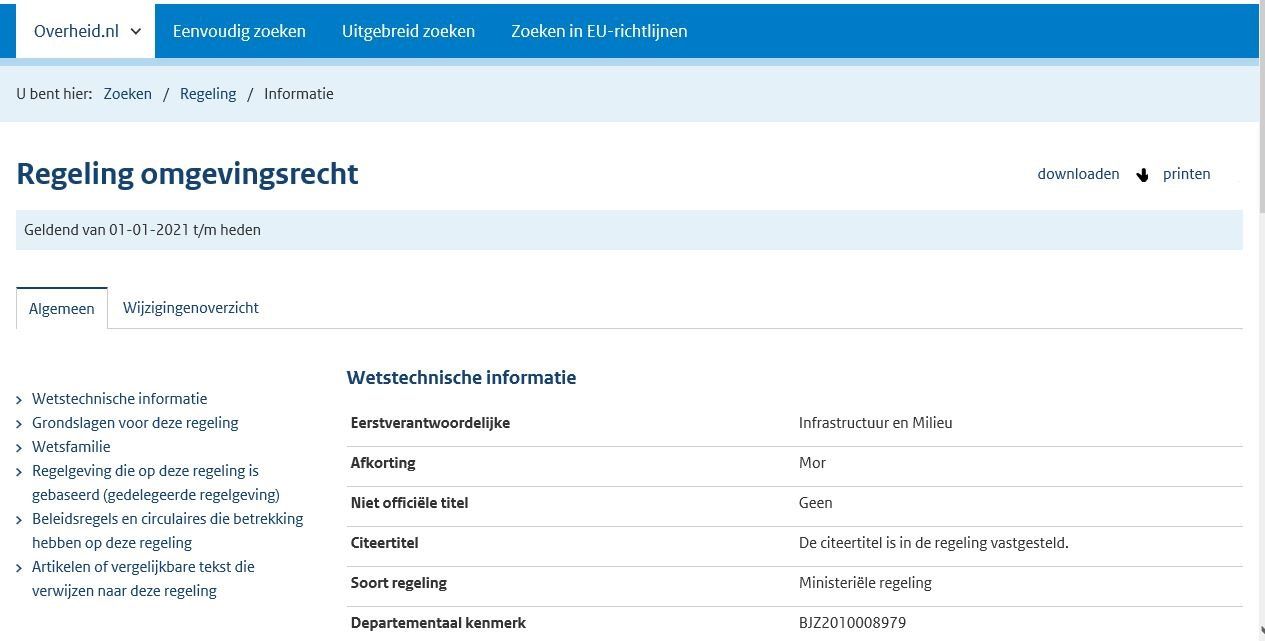
Task: Switch to the Wijzigingenoverzicht tab
Action: click(191, 308)
